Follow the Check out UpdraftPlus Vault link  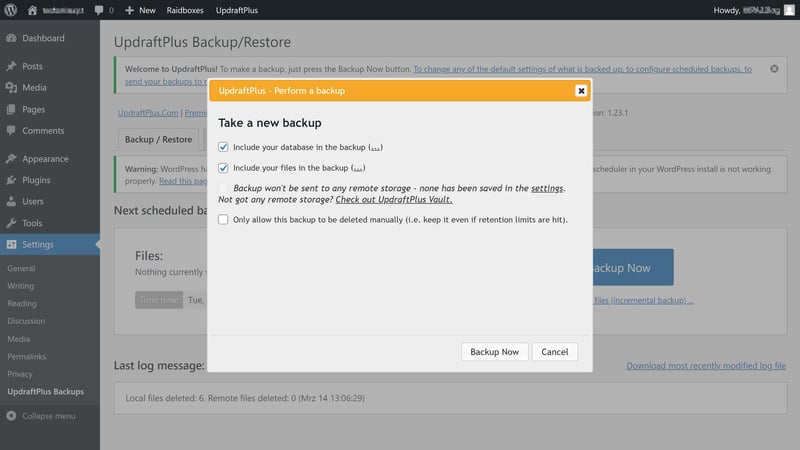(x=393, y=200)
